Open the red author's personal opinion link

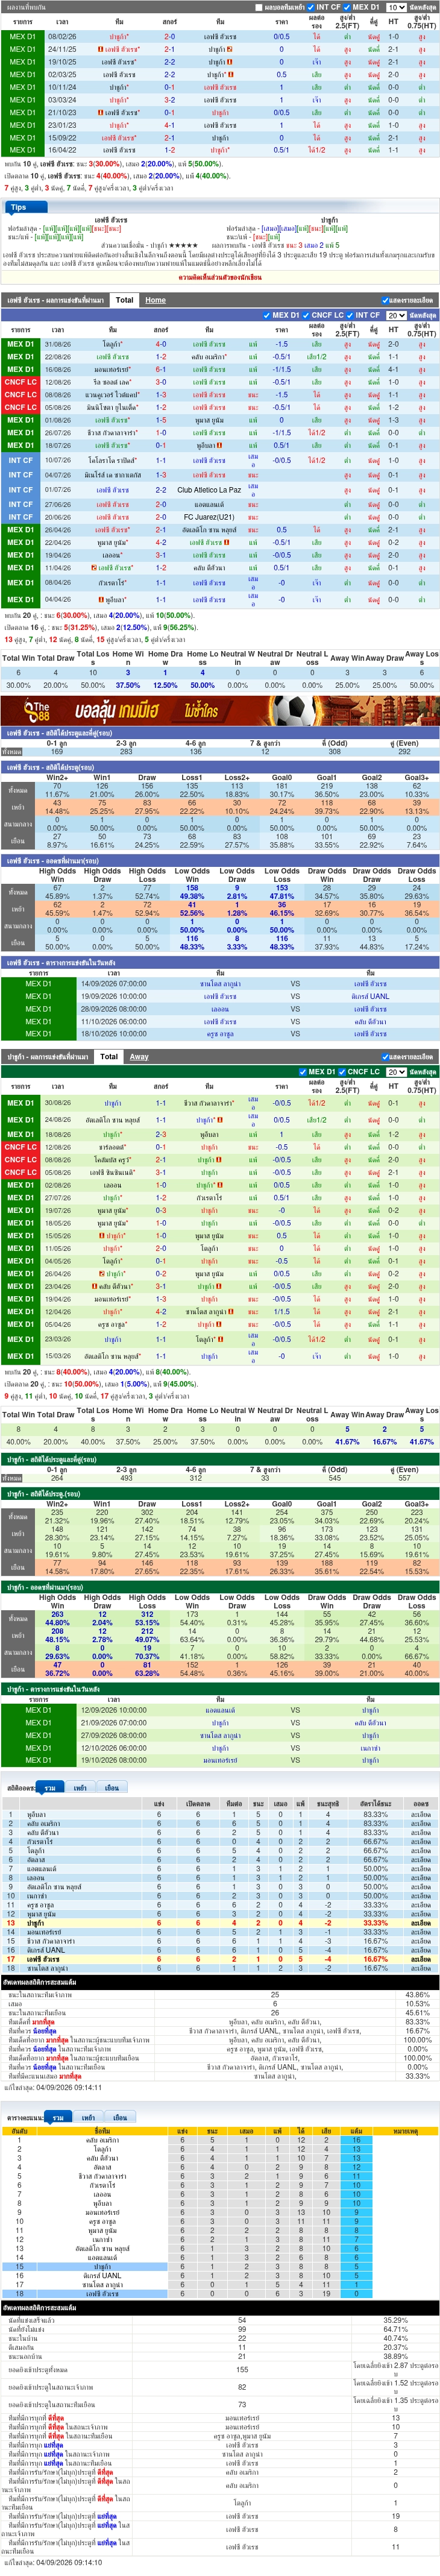(x=220, y=278)
